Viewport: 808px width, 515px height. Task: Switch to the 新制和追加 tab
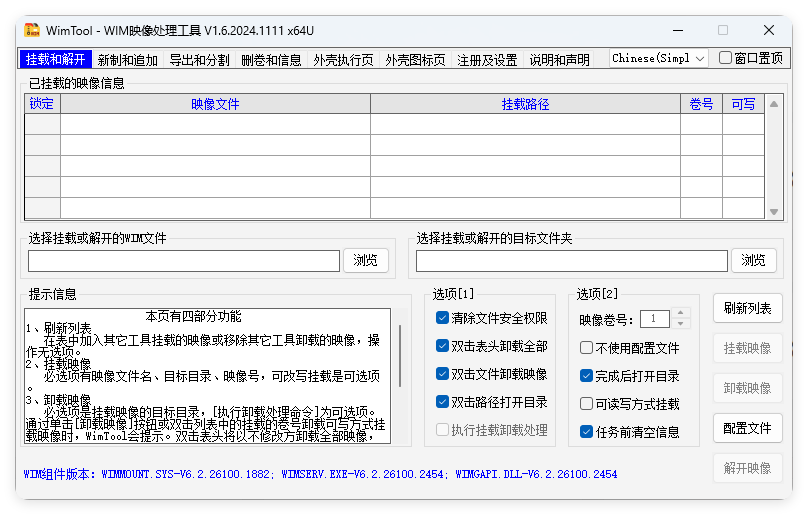tap(128, 60)
